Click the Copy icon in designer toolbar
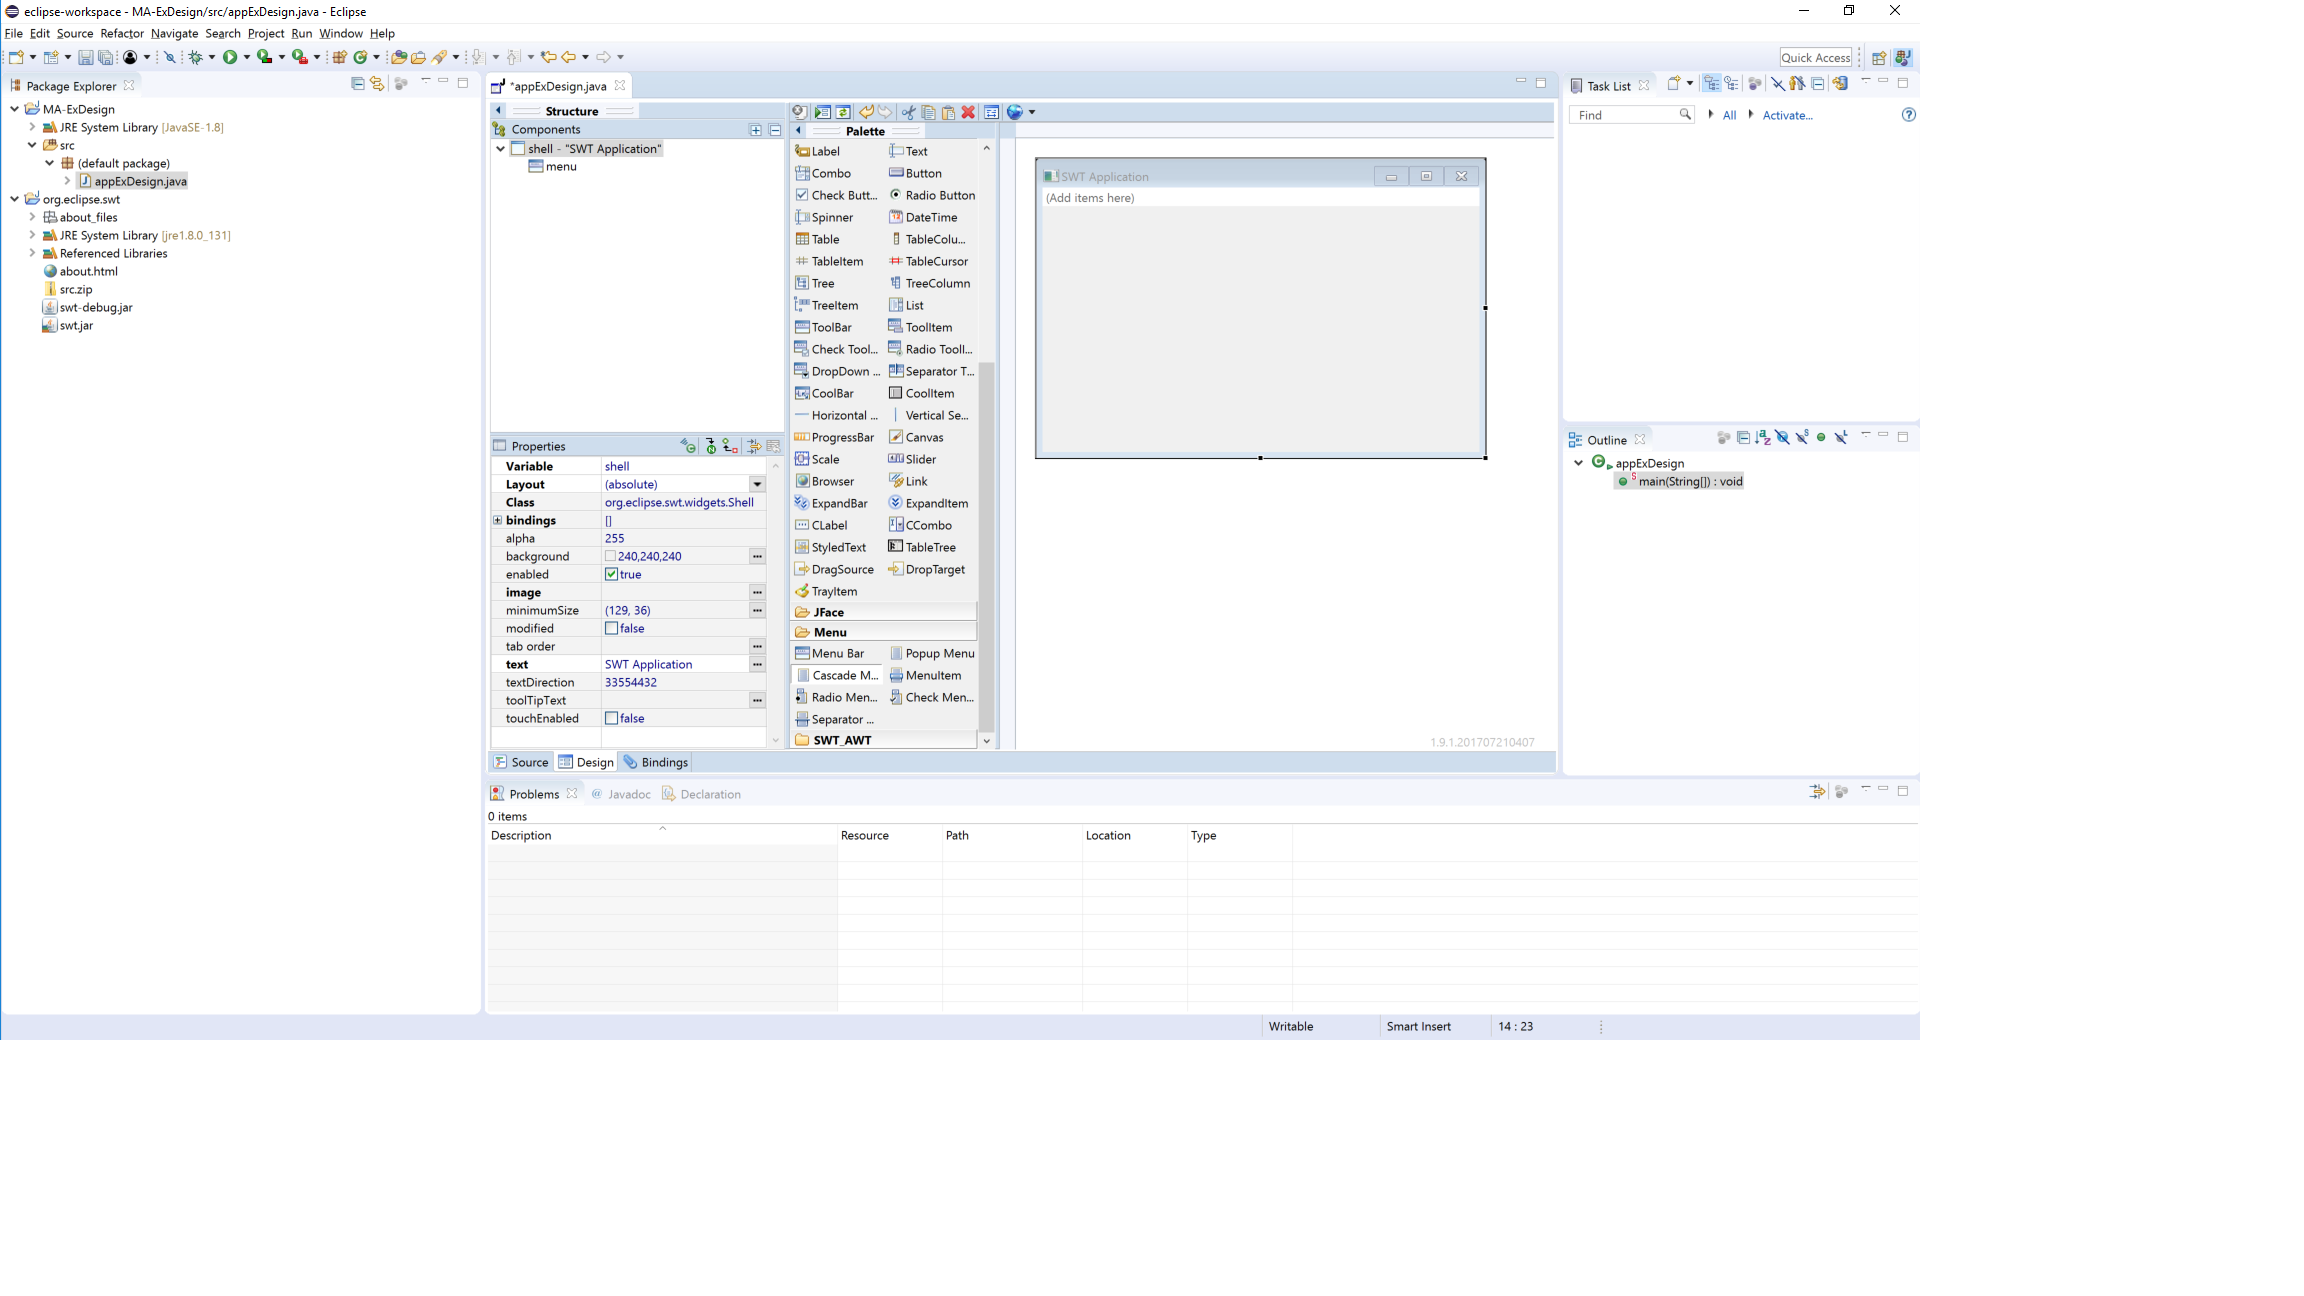This screenshot has height=1296, width=2304. tap(928, 112)
